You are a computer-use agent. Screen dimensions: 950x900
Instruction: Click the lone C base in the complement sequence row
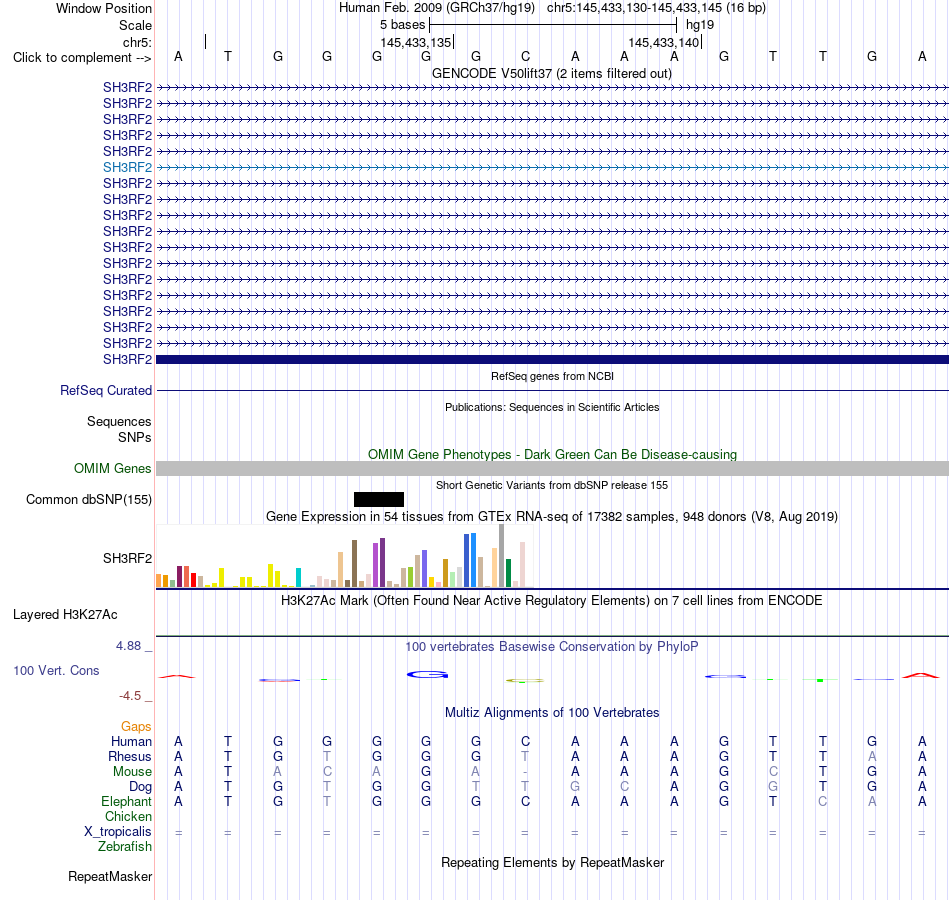point(525,56)
